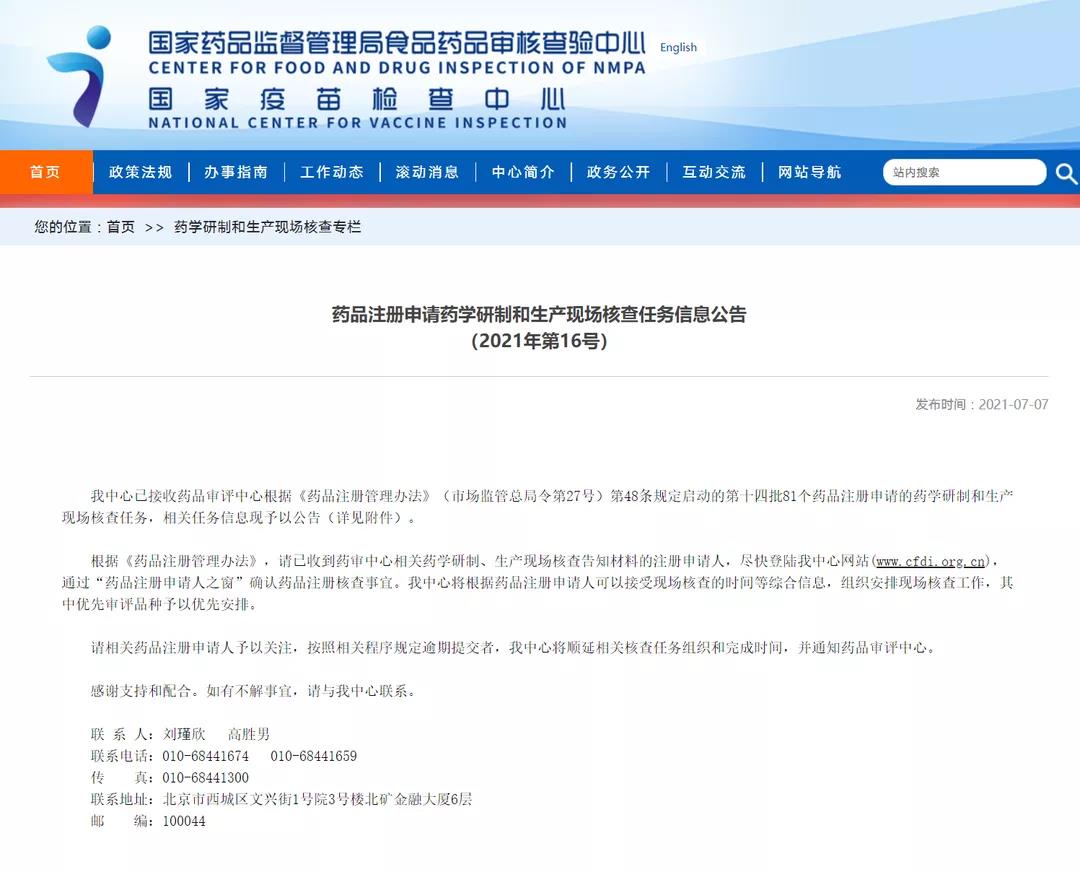Click the NMPA center logo icon

[x=78, y=76]
